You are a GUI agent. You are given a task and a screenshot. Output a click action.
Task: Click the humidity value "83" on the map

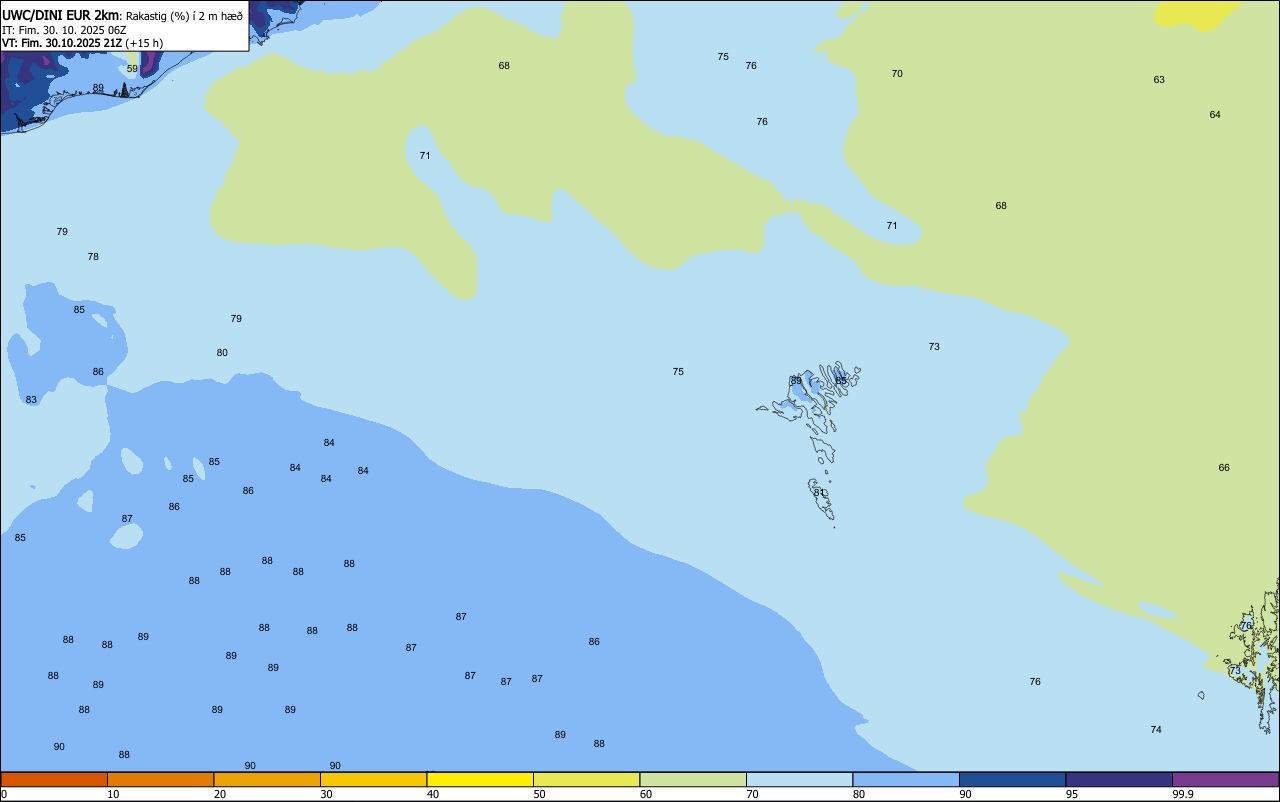pyautogui.click(x=31, y=400)
